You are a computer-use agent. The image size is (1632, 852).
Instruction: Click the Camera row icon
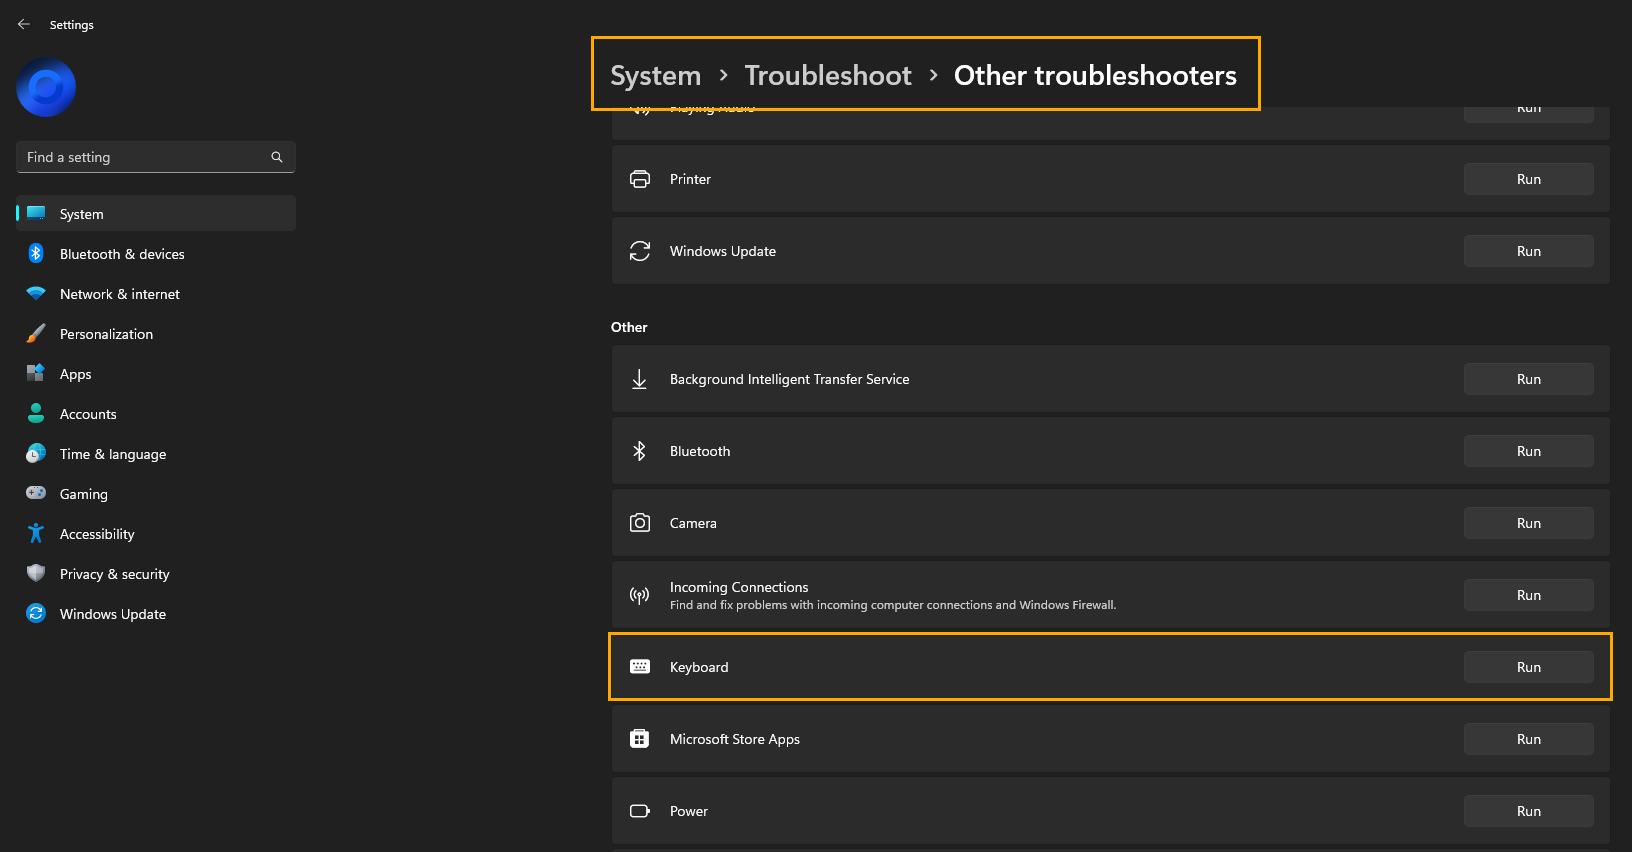point(640,523)
